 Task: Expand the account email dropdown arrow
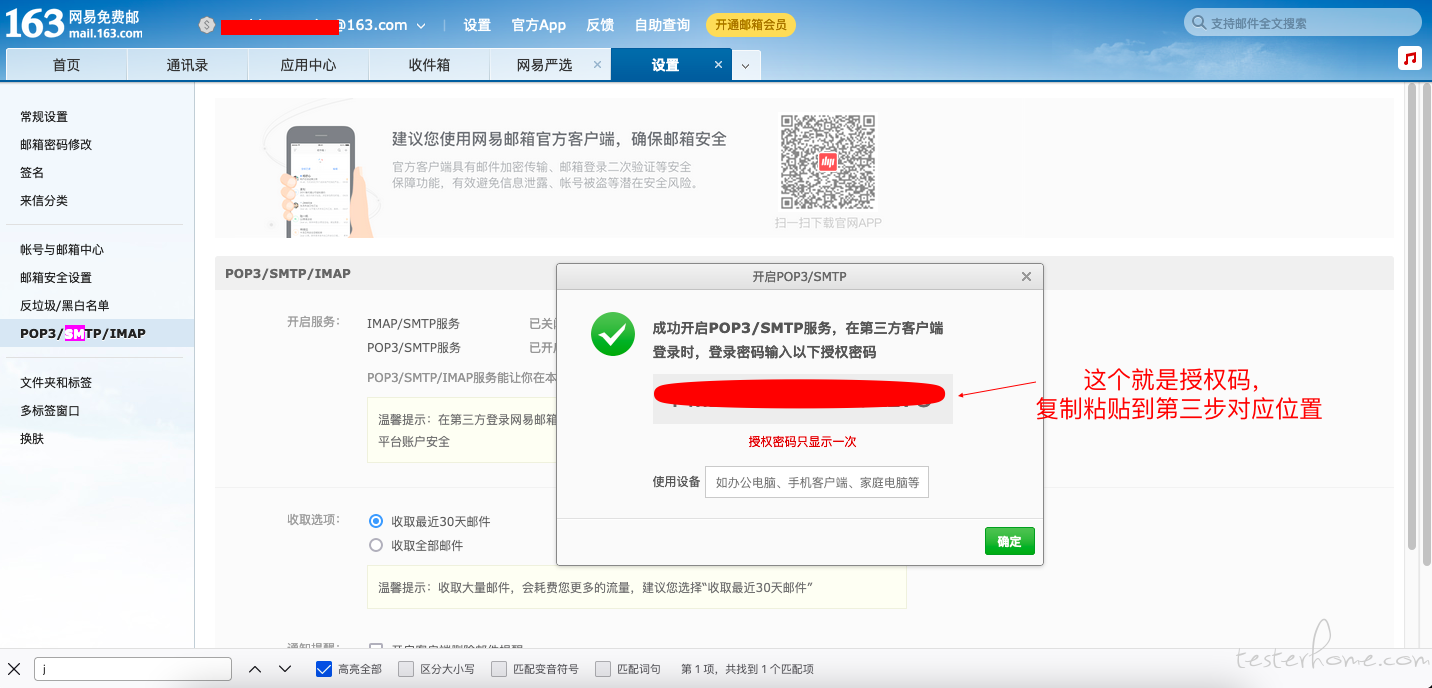click(421, 25)
